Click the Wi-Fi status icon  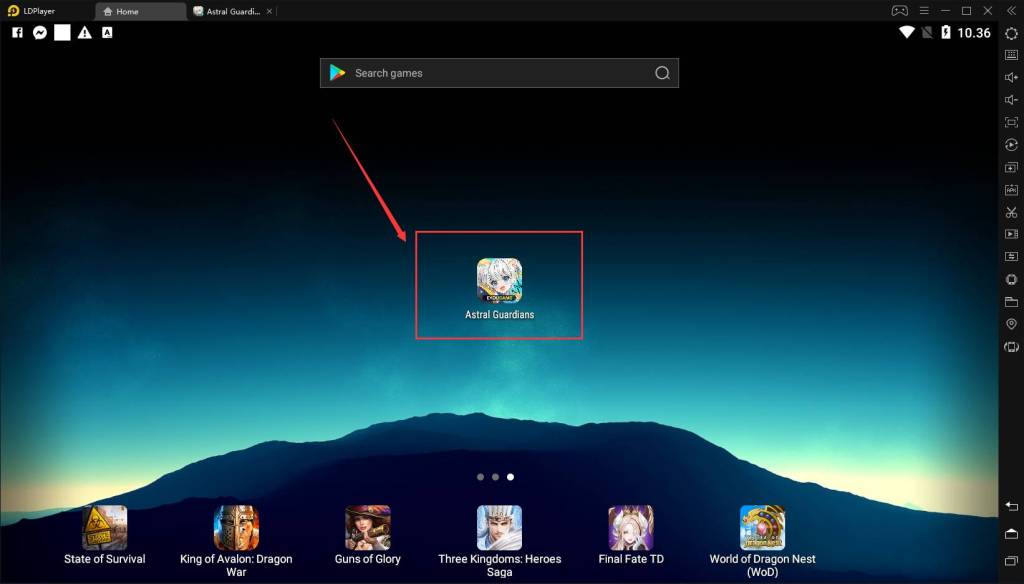tap(907, 33)
